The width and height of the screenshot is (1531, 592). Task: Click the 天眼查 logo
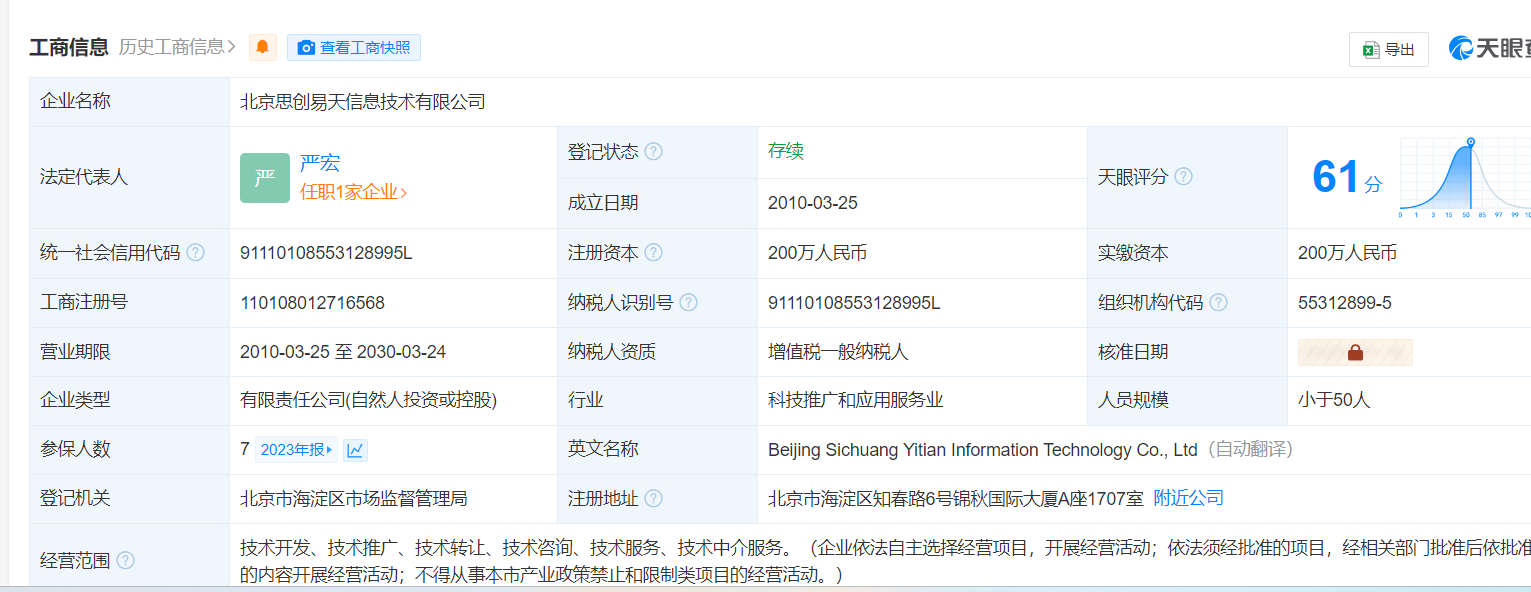coord(1490,48)
